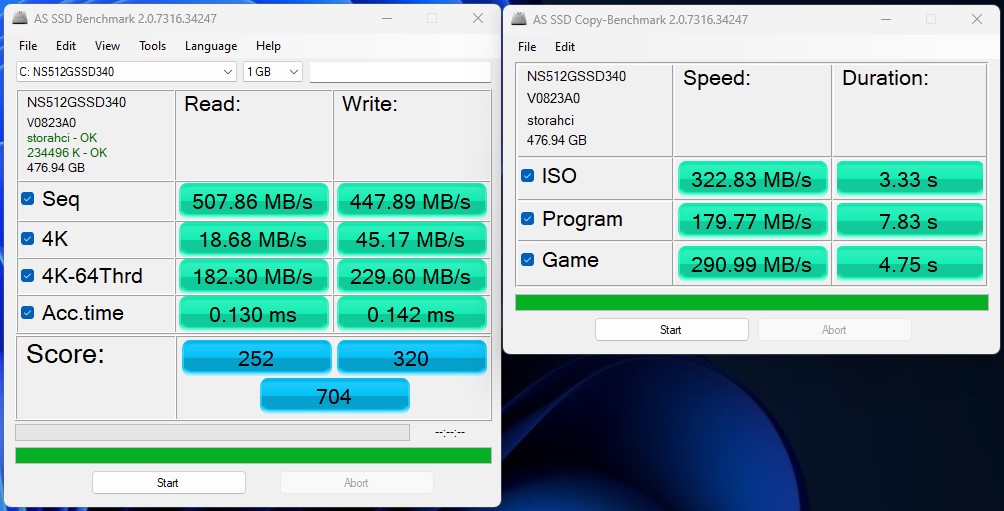This screenshot has height=511, width=1004.
Task: Uncheck the ISO copy test checkbox
Action: click(528, 175)
